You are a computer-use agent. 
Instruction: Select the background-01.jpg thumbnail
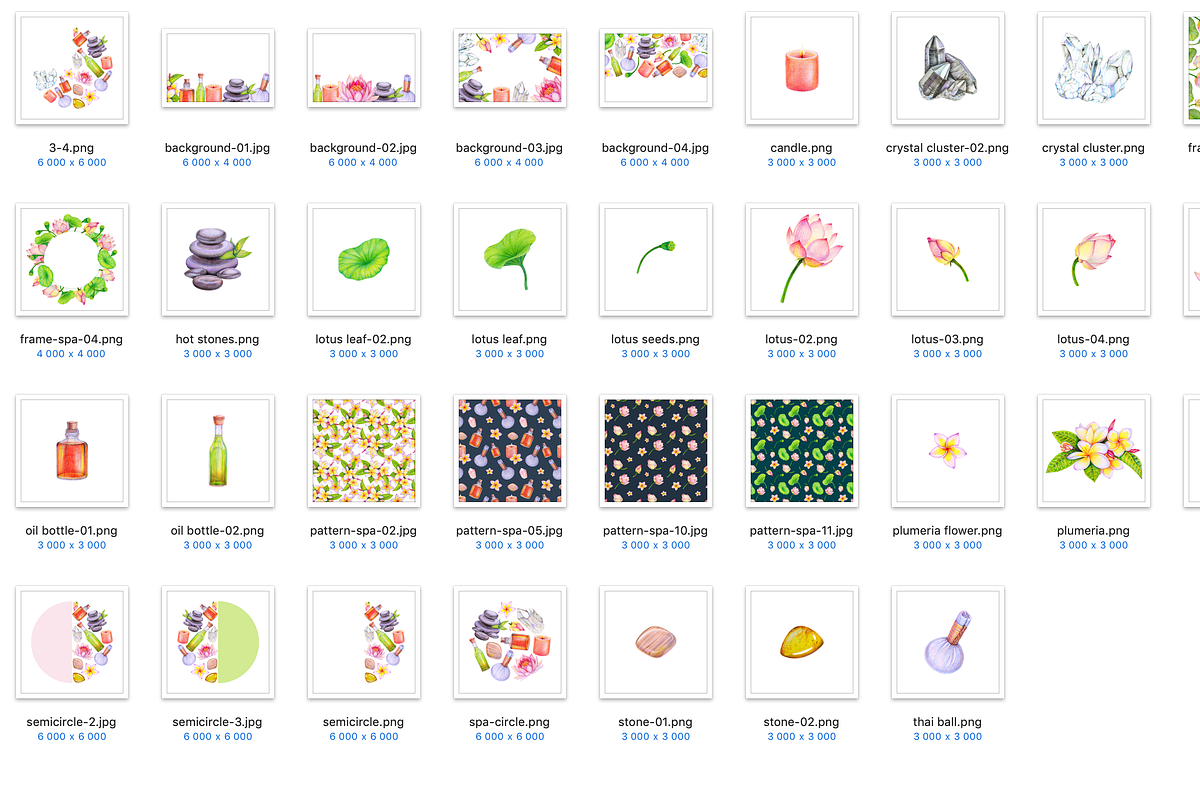coord(218,68)
